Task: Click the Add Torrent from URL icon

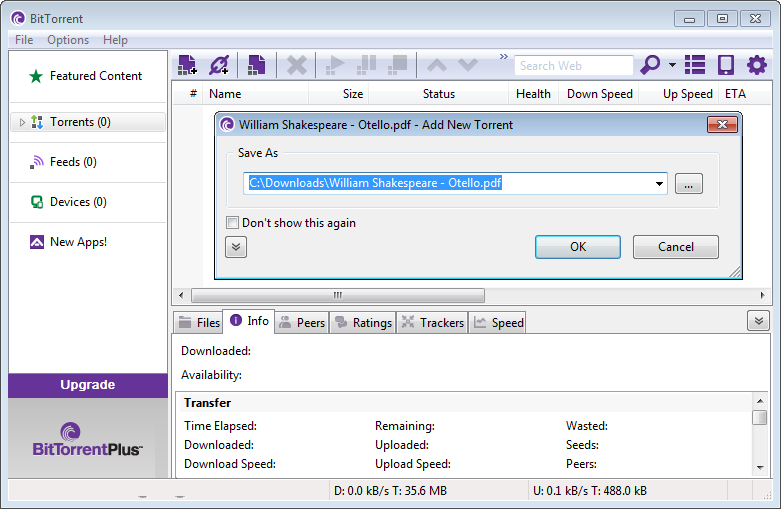Action: tap(219, 65)
